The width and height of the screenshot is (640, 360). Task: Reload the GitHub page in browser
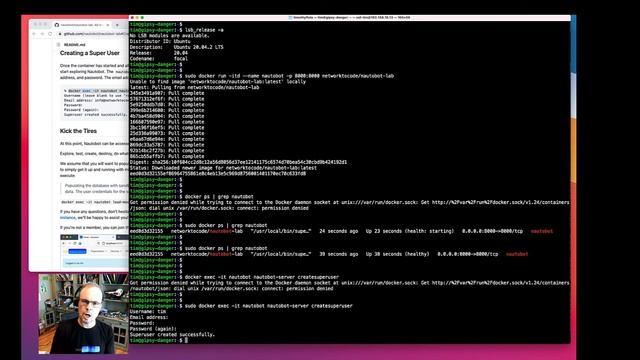pos(50,34)
